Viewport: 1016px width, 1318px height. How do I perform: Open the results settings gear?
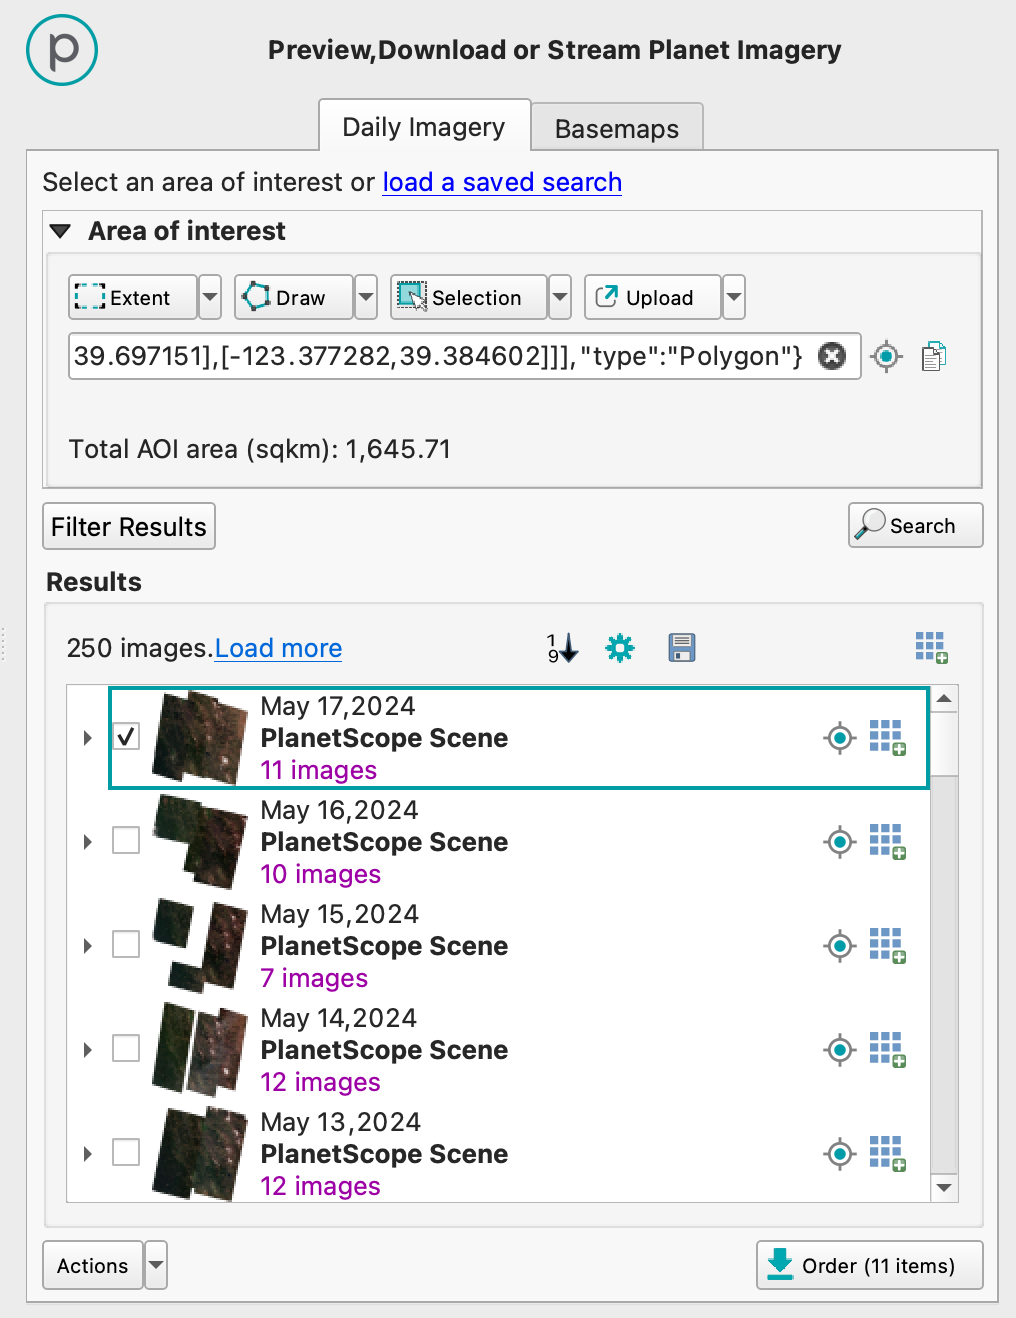click(x=620, y=648)
